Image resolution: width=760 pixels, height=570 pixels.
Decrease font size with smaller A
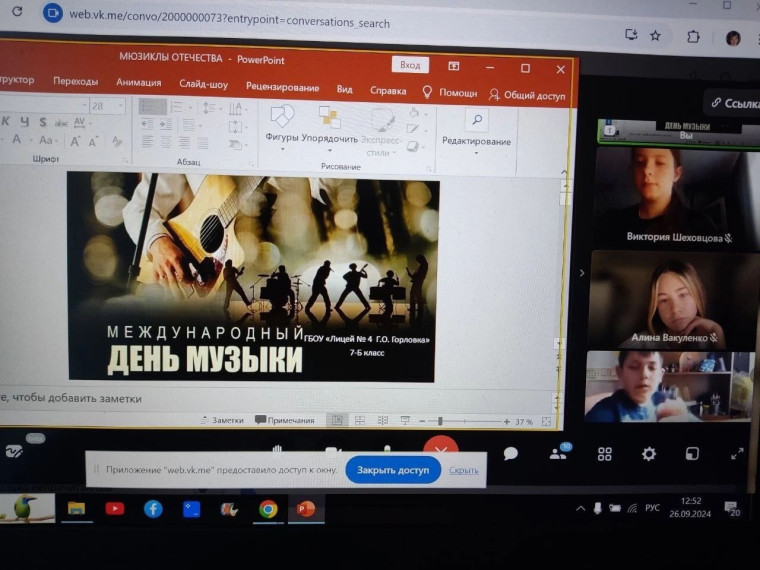pyautogui.click(x=93, y=142)
